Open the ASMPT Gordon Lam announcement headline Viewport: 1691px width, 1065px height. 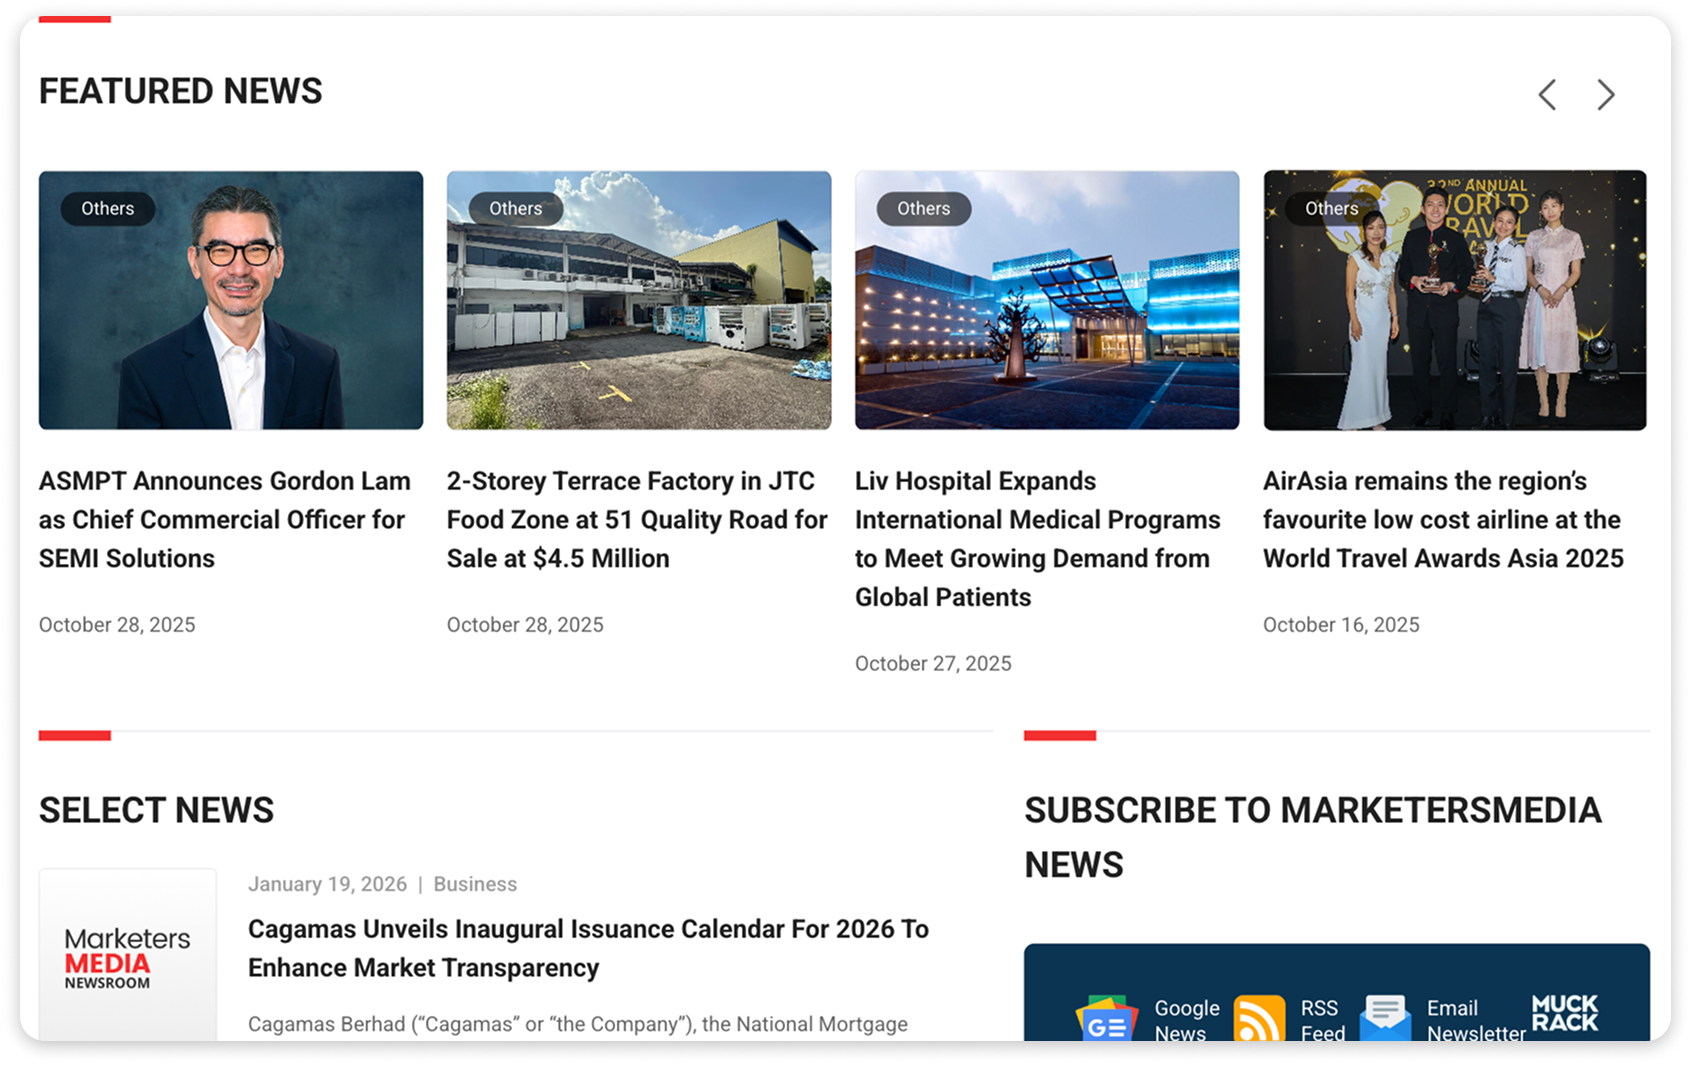224,519
